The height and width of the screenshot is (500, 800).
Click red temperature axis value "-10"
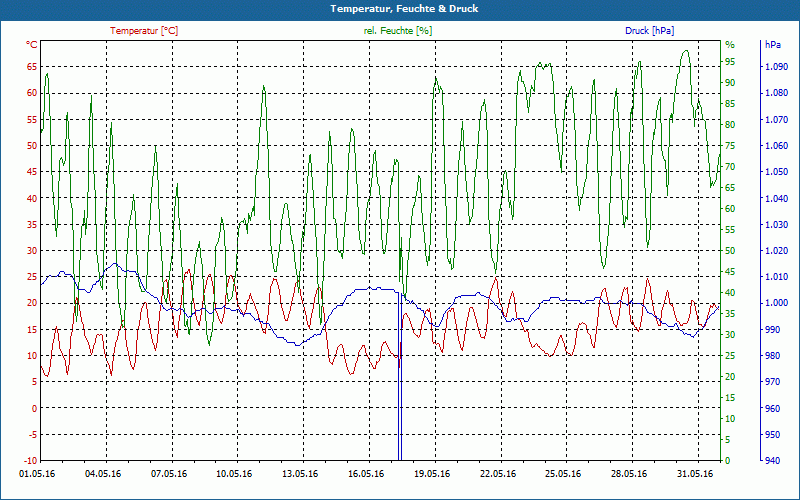point(30,461)
